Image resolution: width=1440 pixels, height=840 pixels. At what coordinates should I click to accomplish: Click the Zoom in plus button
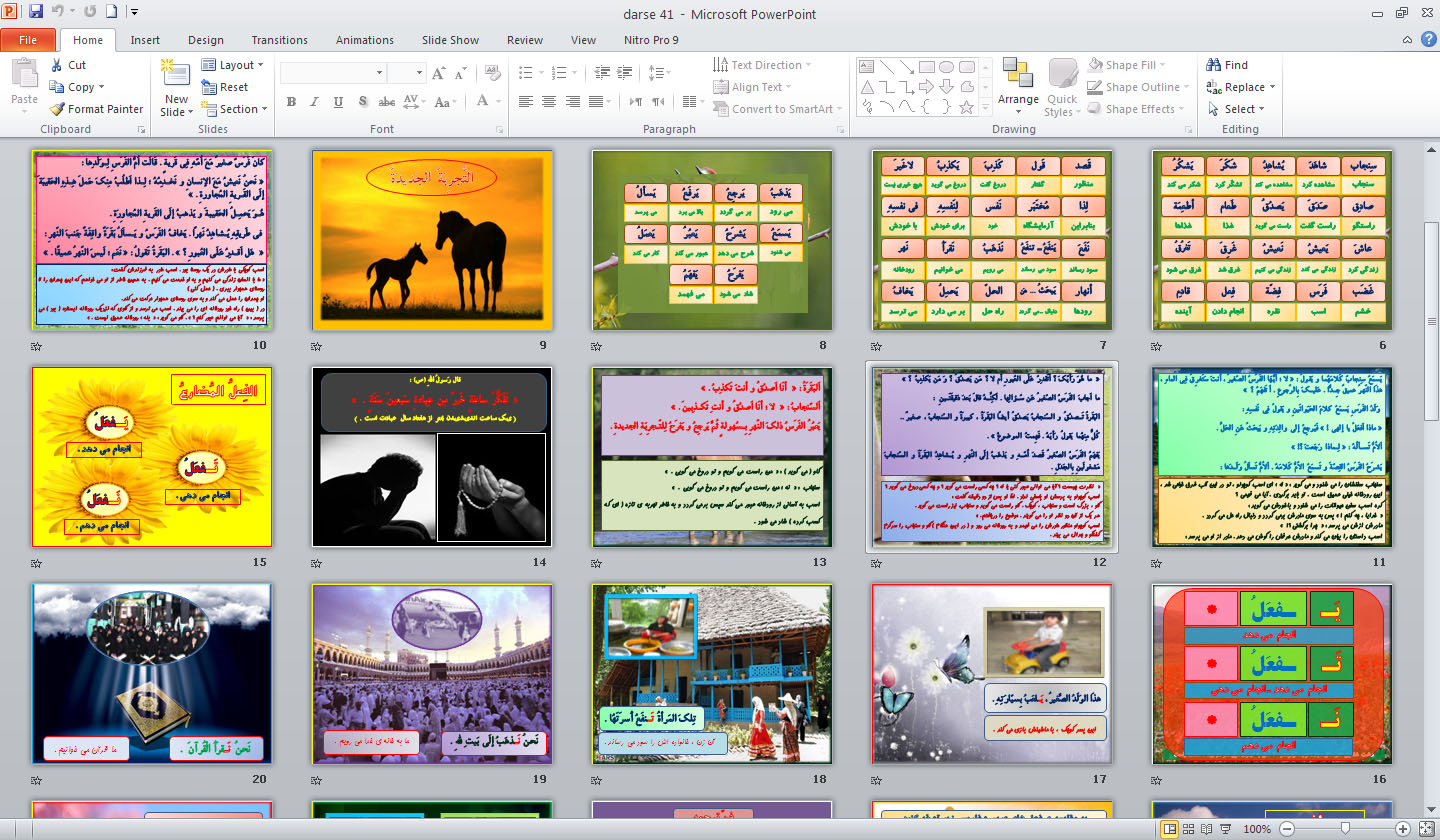pos(1403,829)
